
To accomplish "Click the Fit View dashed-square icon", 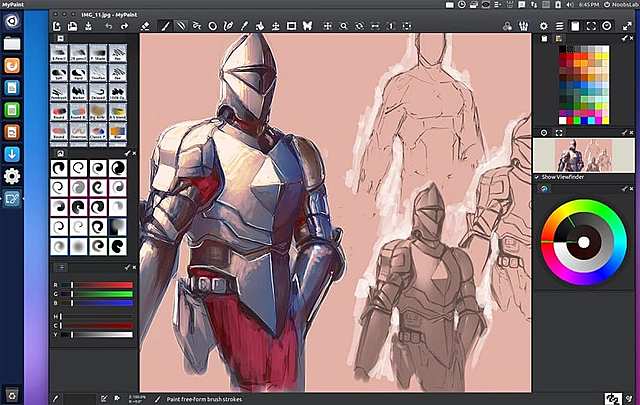I will [x=407, y=26].
